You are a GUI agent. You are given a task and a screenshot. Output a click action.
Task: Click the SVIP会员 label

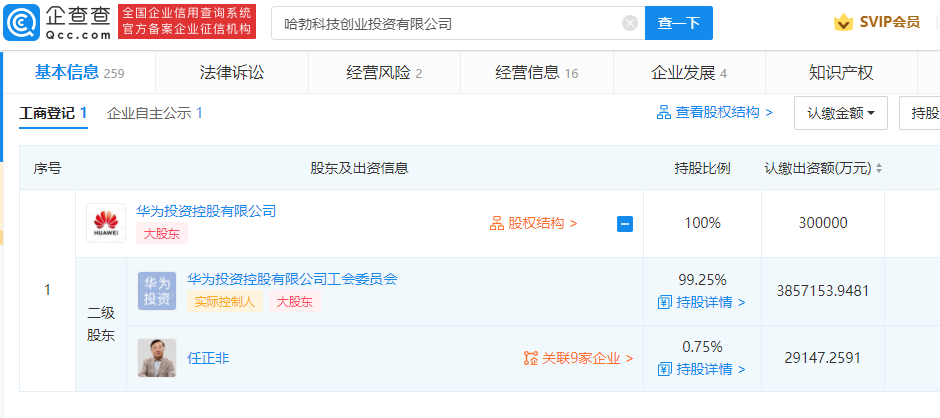[890, 23]
